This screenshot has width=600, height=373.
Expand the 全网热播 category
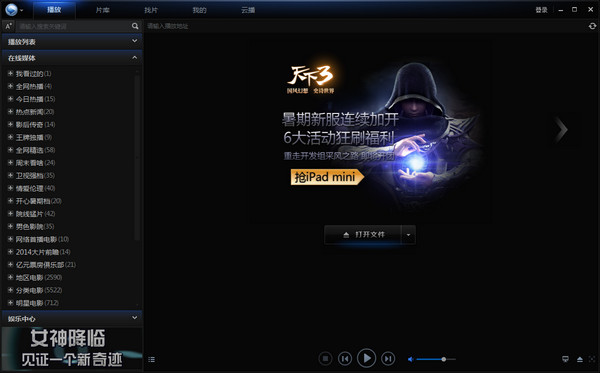[x=10, y=86]
